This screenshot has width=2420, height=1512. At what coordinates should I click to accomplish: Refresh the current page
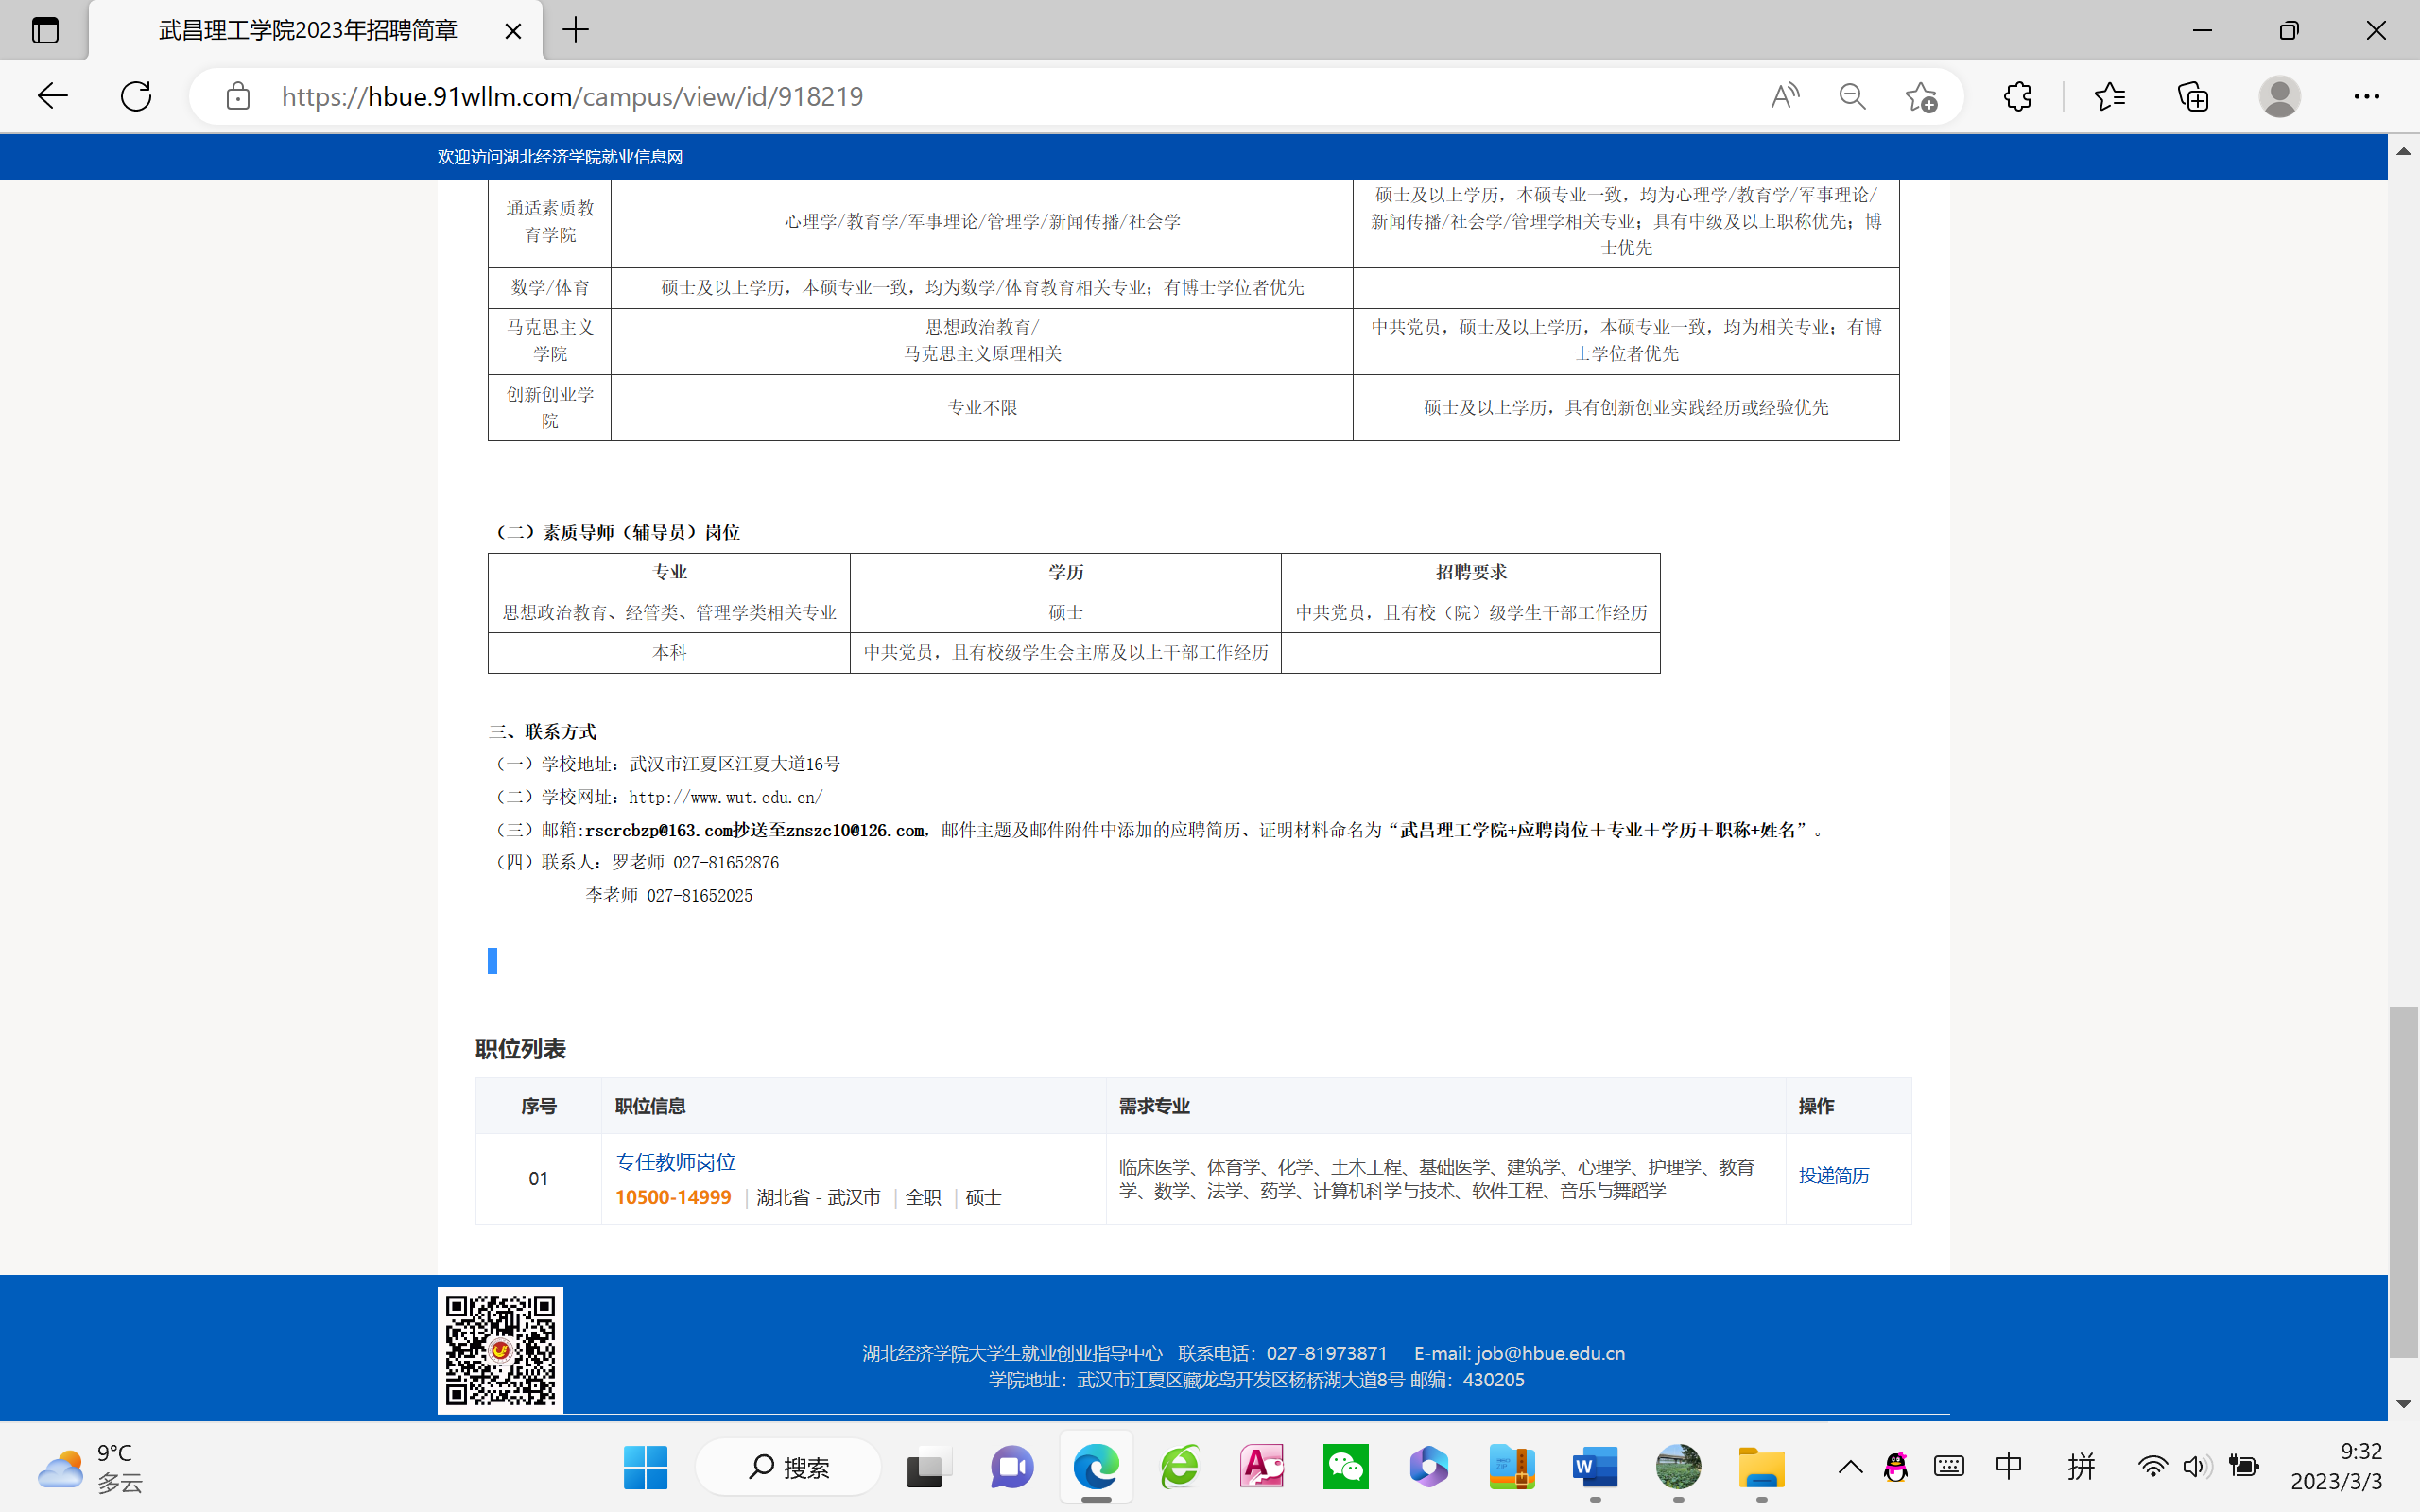[136, 96]
